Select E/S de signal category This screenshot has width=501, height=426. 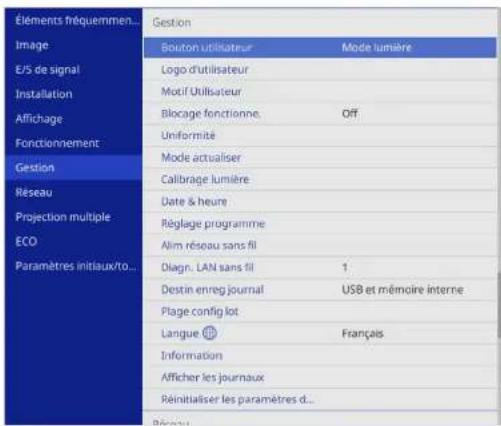(x=48, y=70)
